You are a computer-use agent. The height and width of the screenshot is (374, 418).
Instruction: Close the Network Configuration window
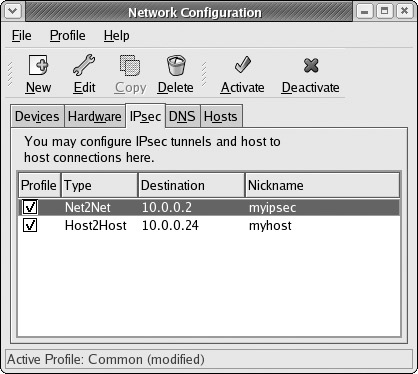click(404, 11)
